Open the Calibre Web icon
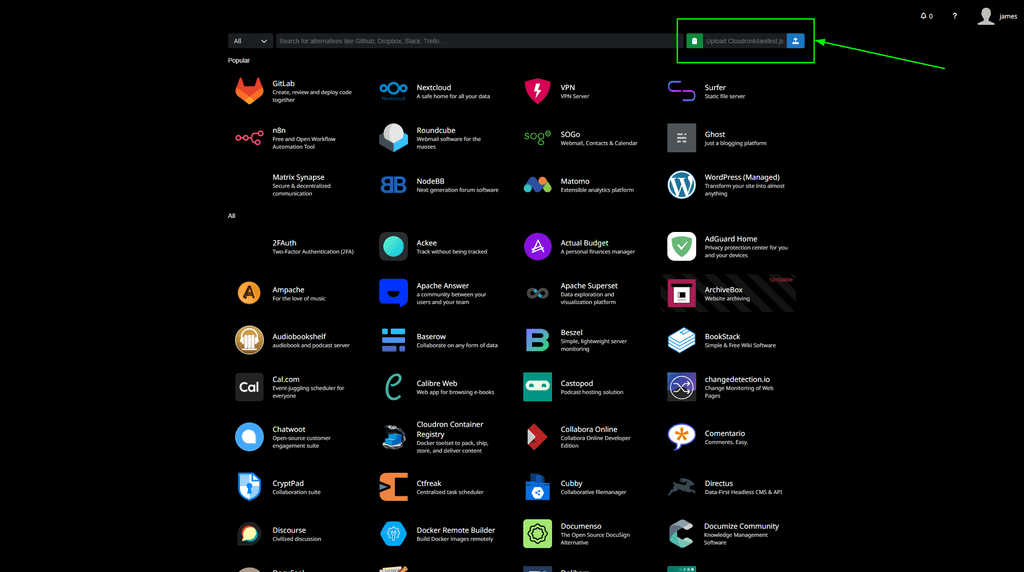 (393, 387)
